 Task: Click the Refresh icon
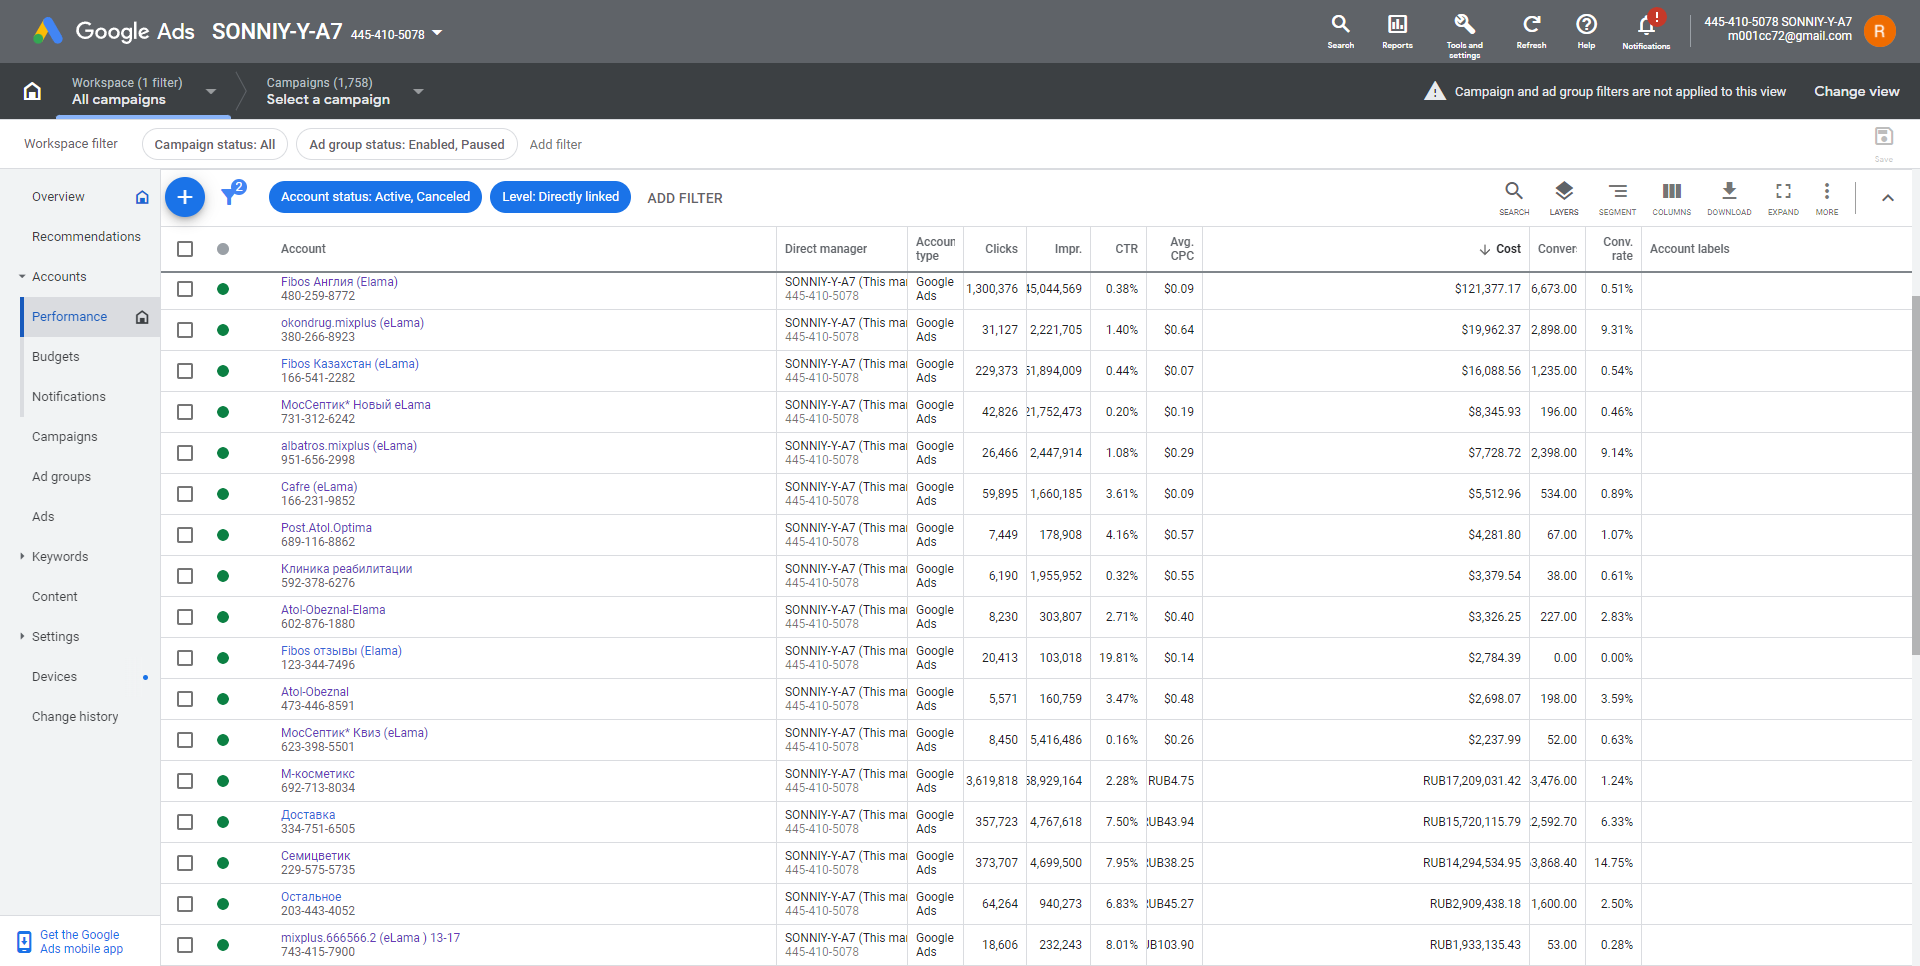(x=1531, y=31)
